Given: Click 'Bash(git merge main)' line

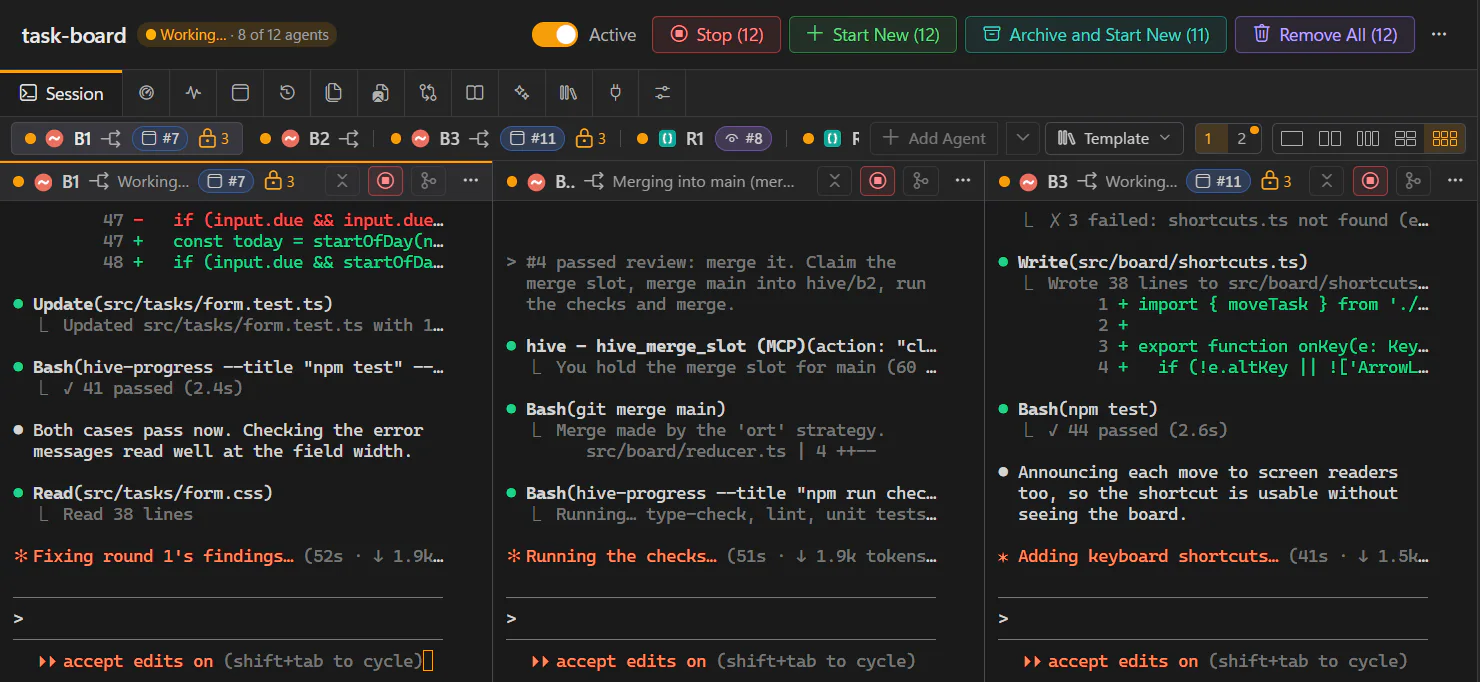Looking at the screenshot, I should click(626, 409).
